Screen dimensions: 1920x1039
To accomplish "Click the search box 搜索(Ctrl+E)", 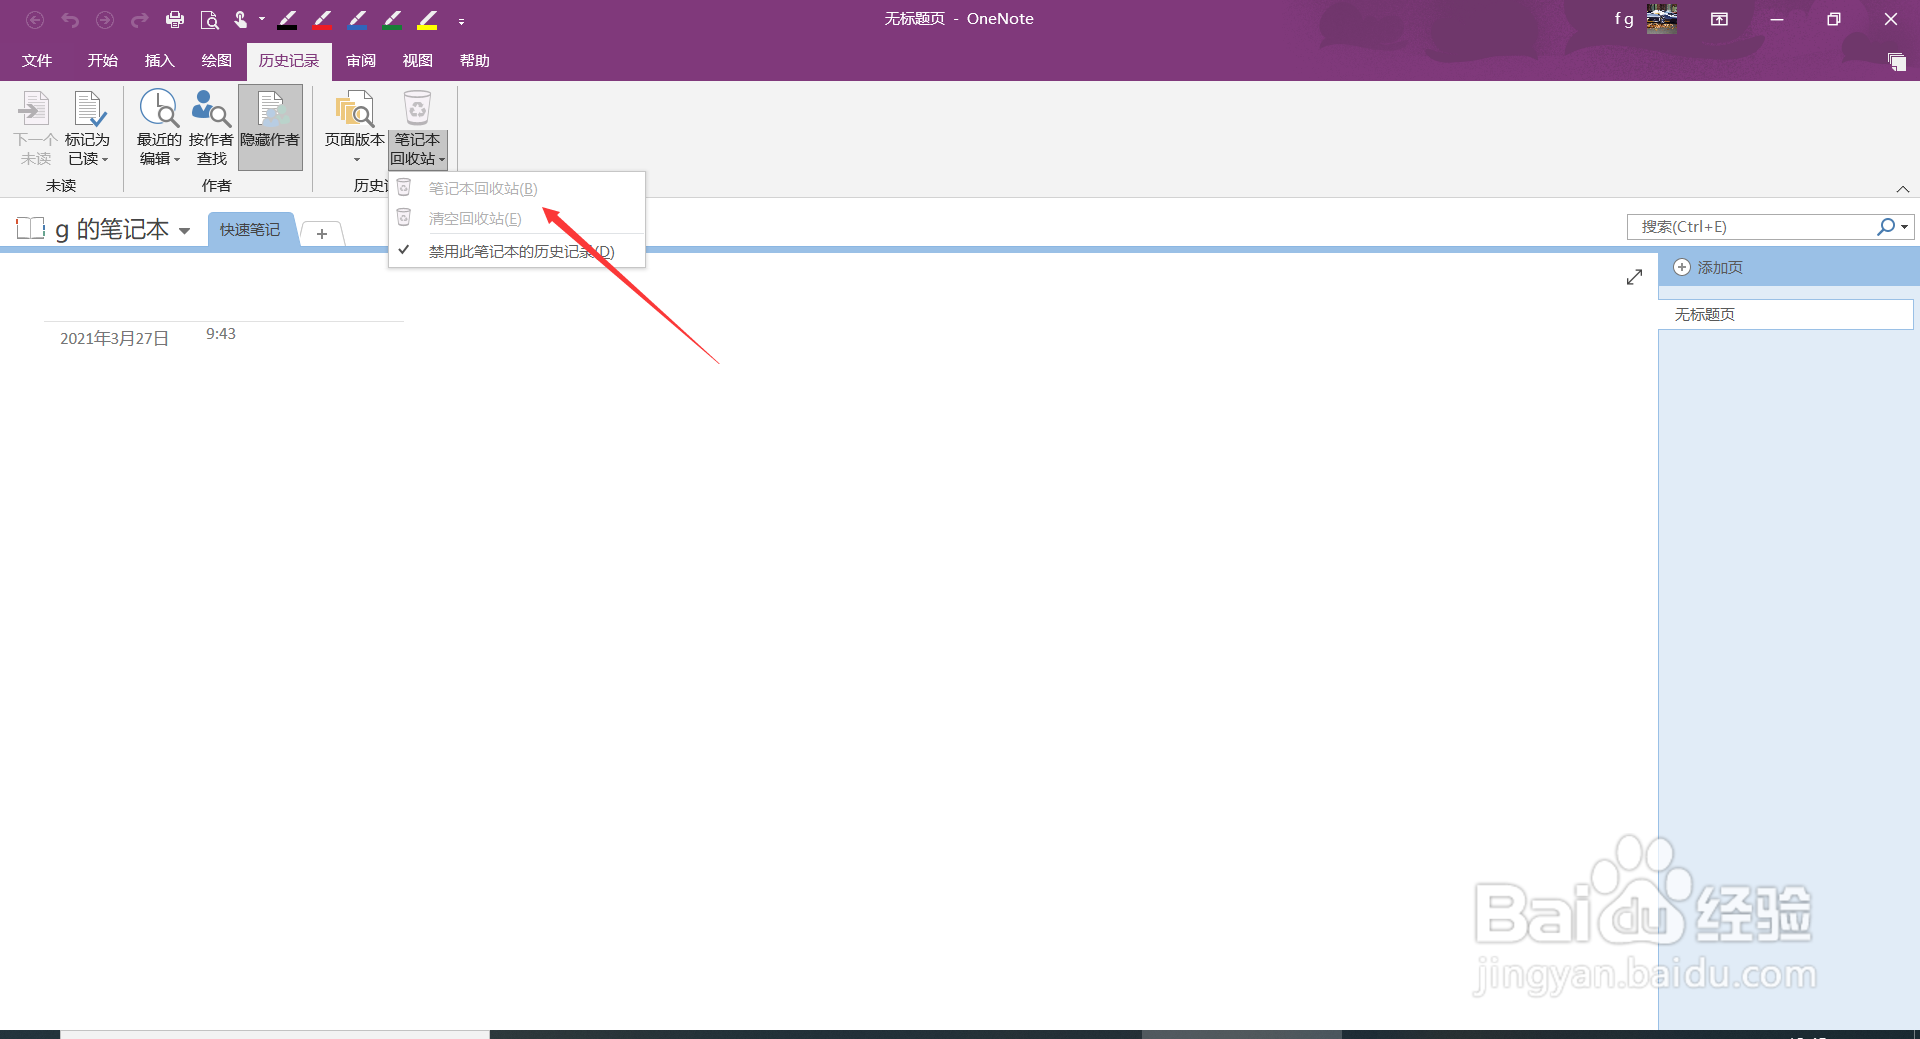I will click(x=1750, y=227).
